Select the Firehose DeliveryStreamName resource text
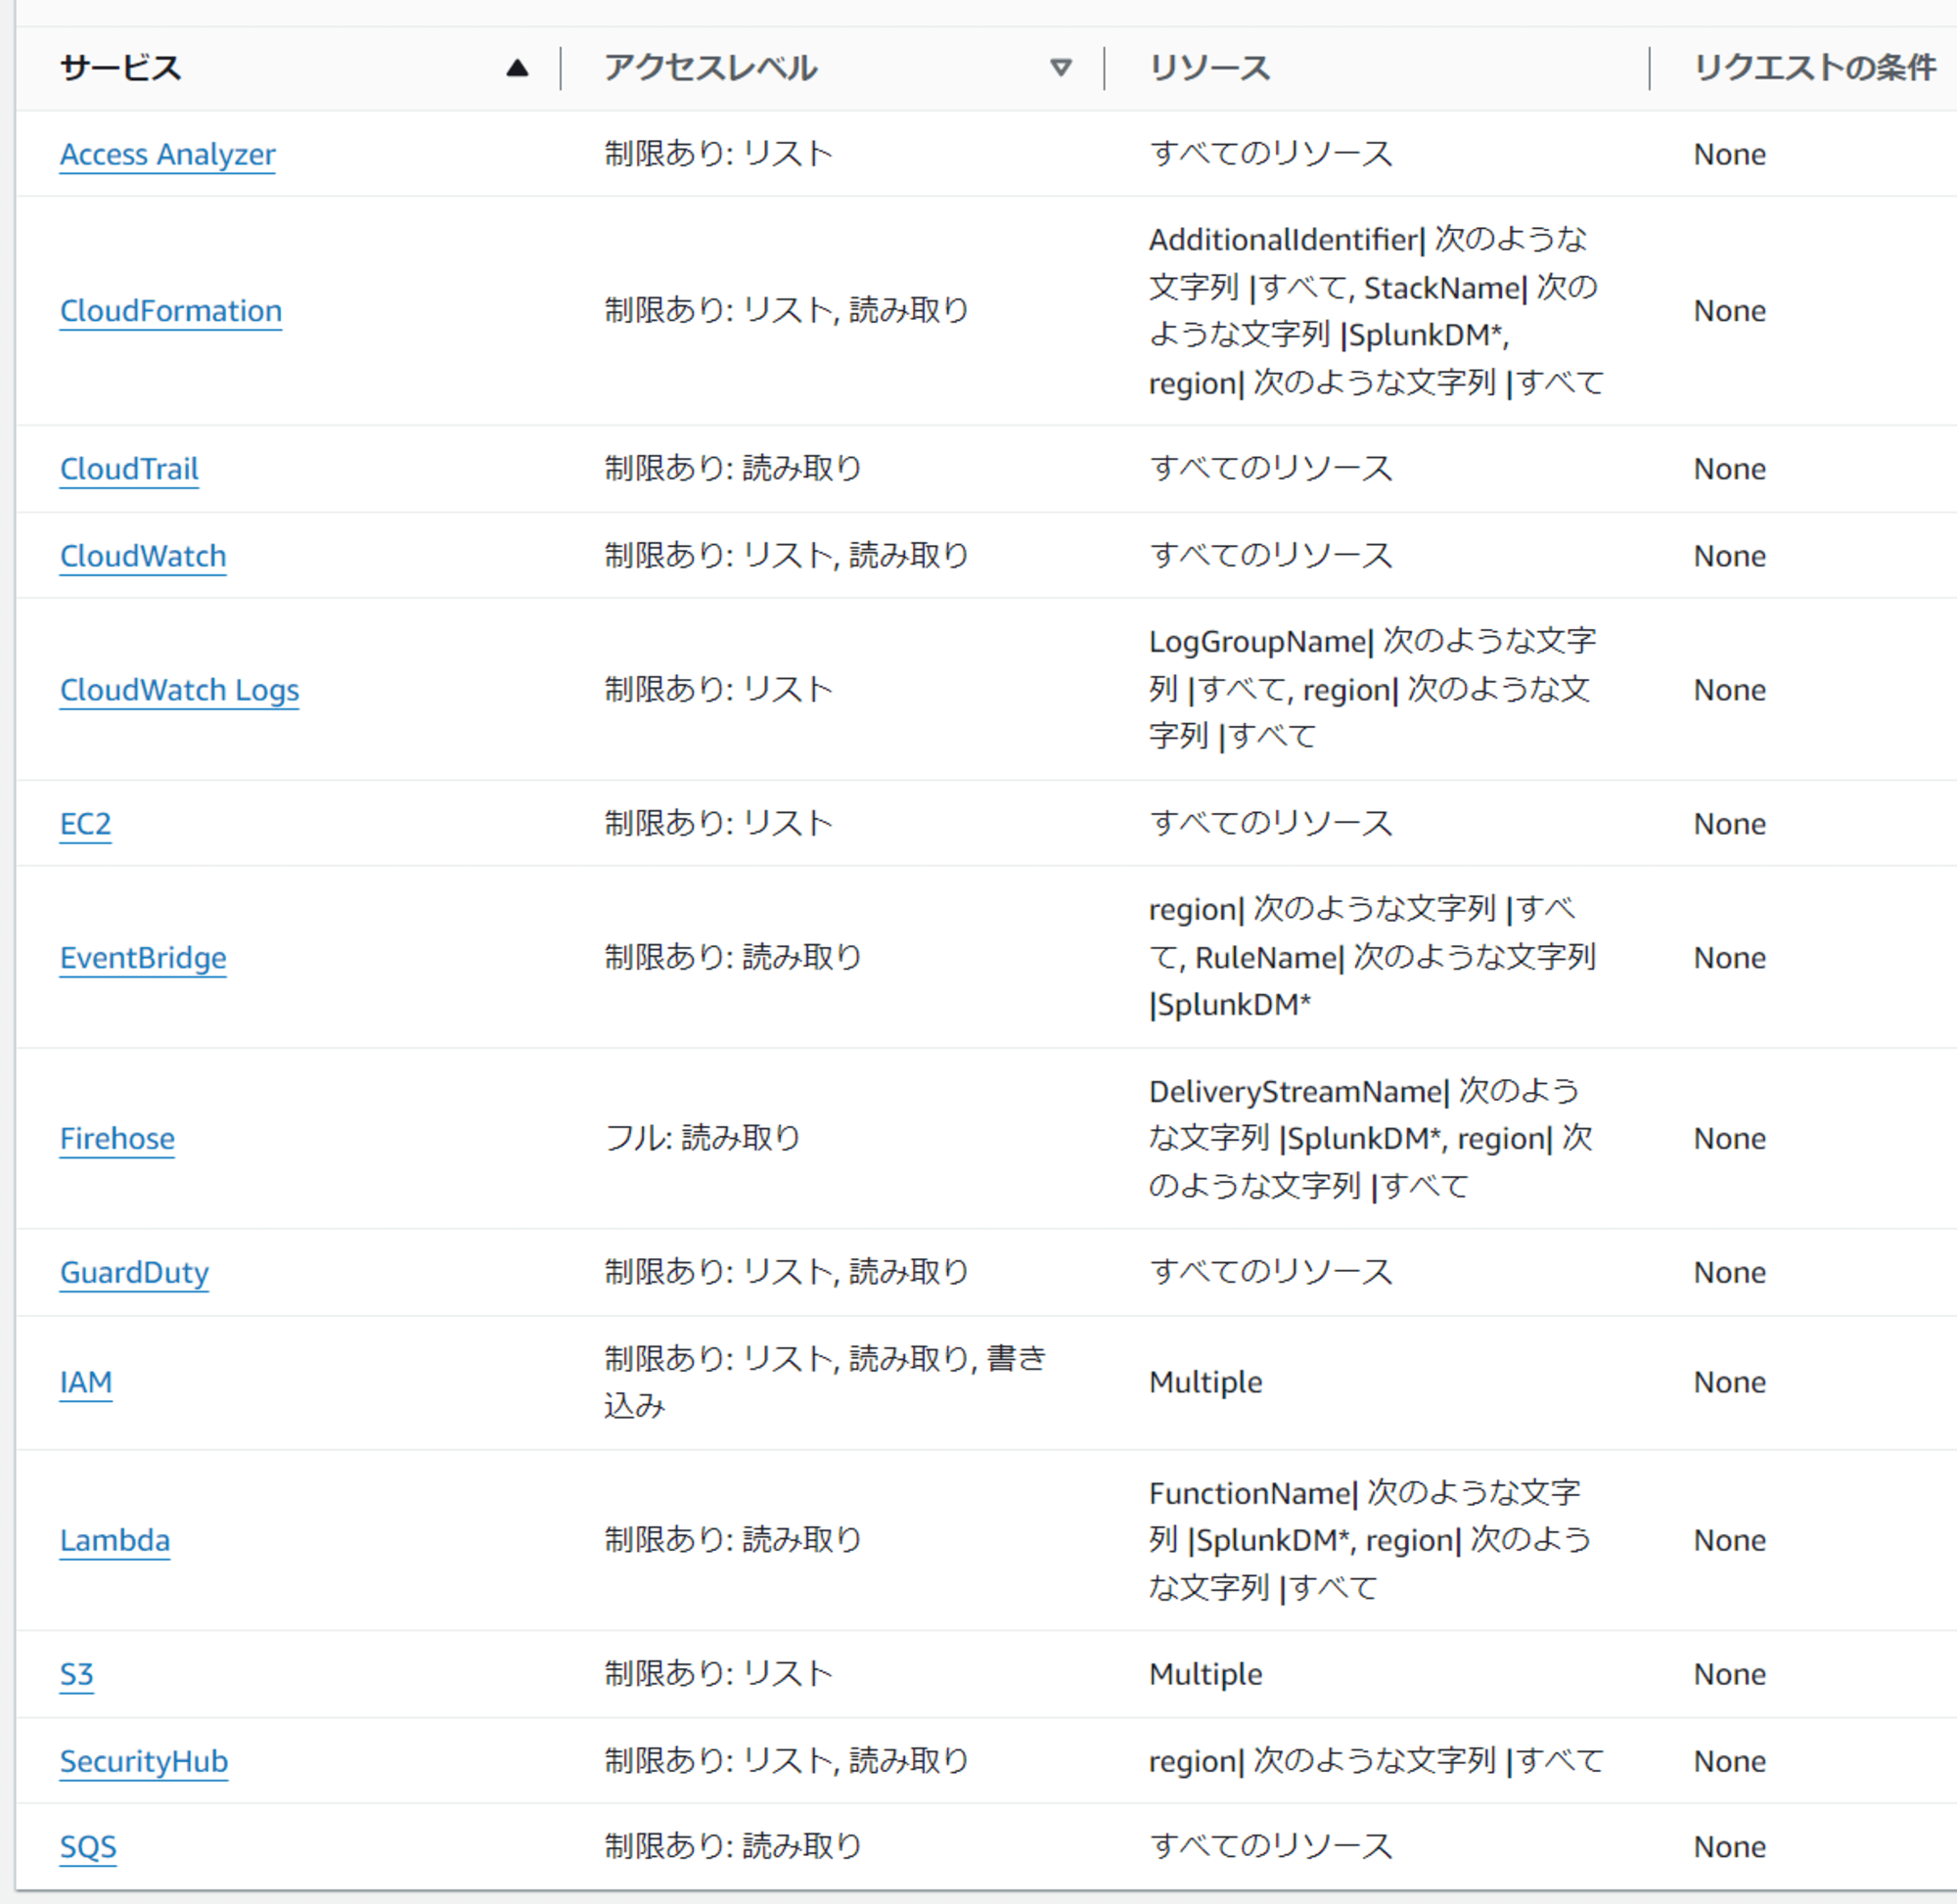Viewport: 1957px width, 1904px height. (1370, 1139)
